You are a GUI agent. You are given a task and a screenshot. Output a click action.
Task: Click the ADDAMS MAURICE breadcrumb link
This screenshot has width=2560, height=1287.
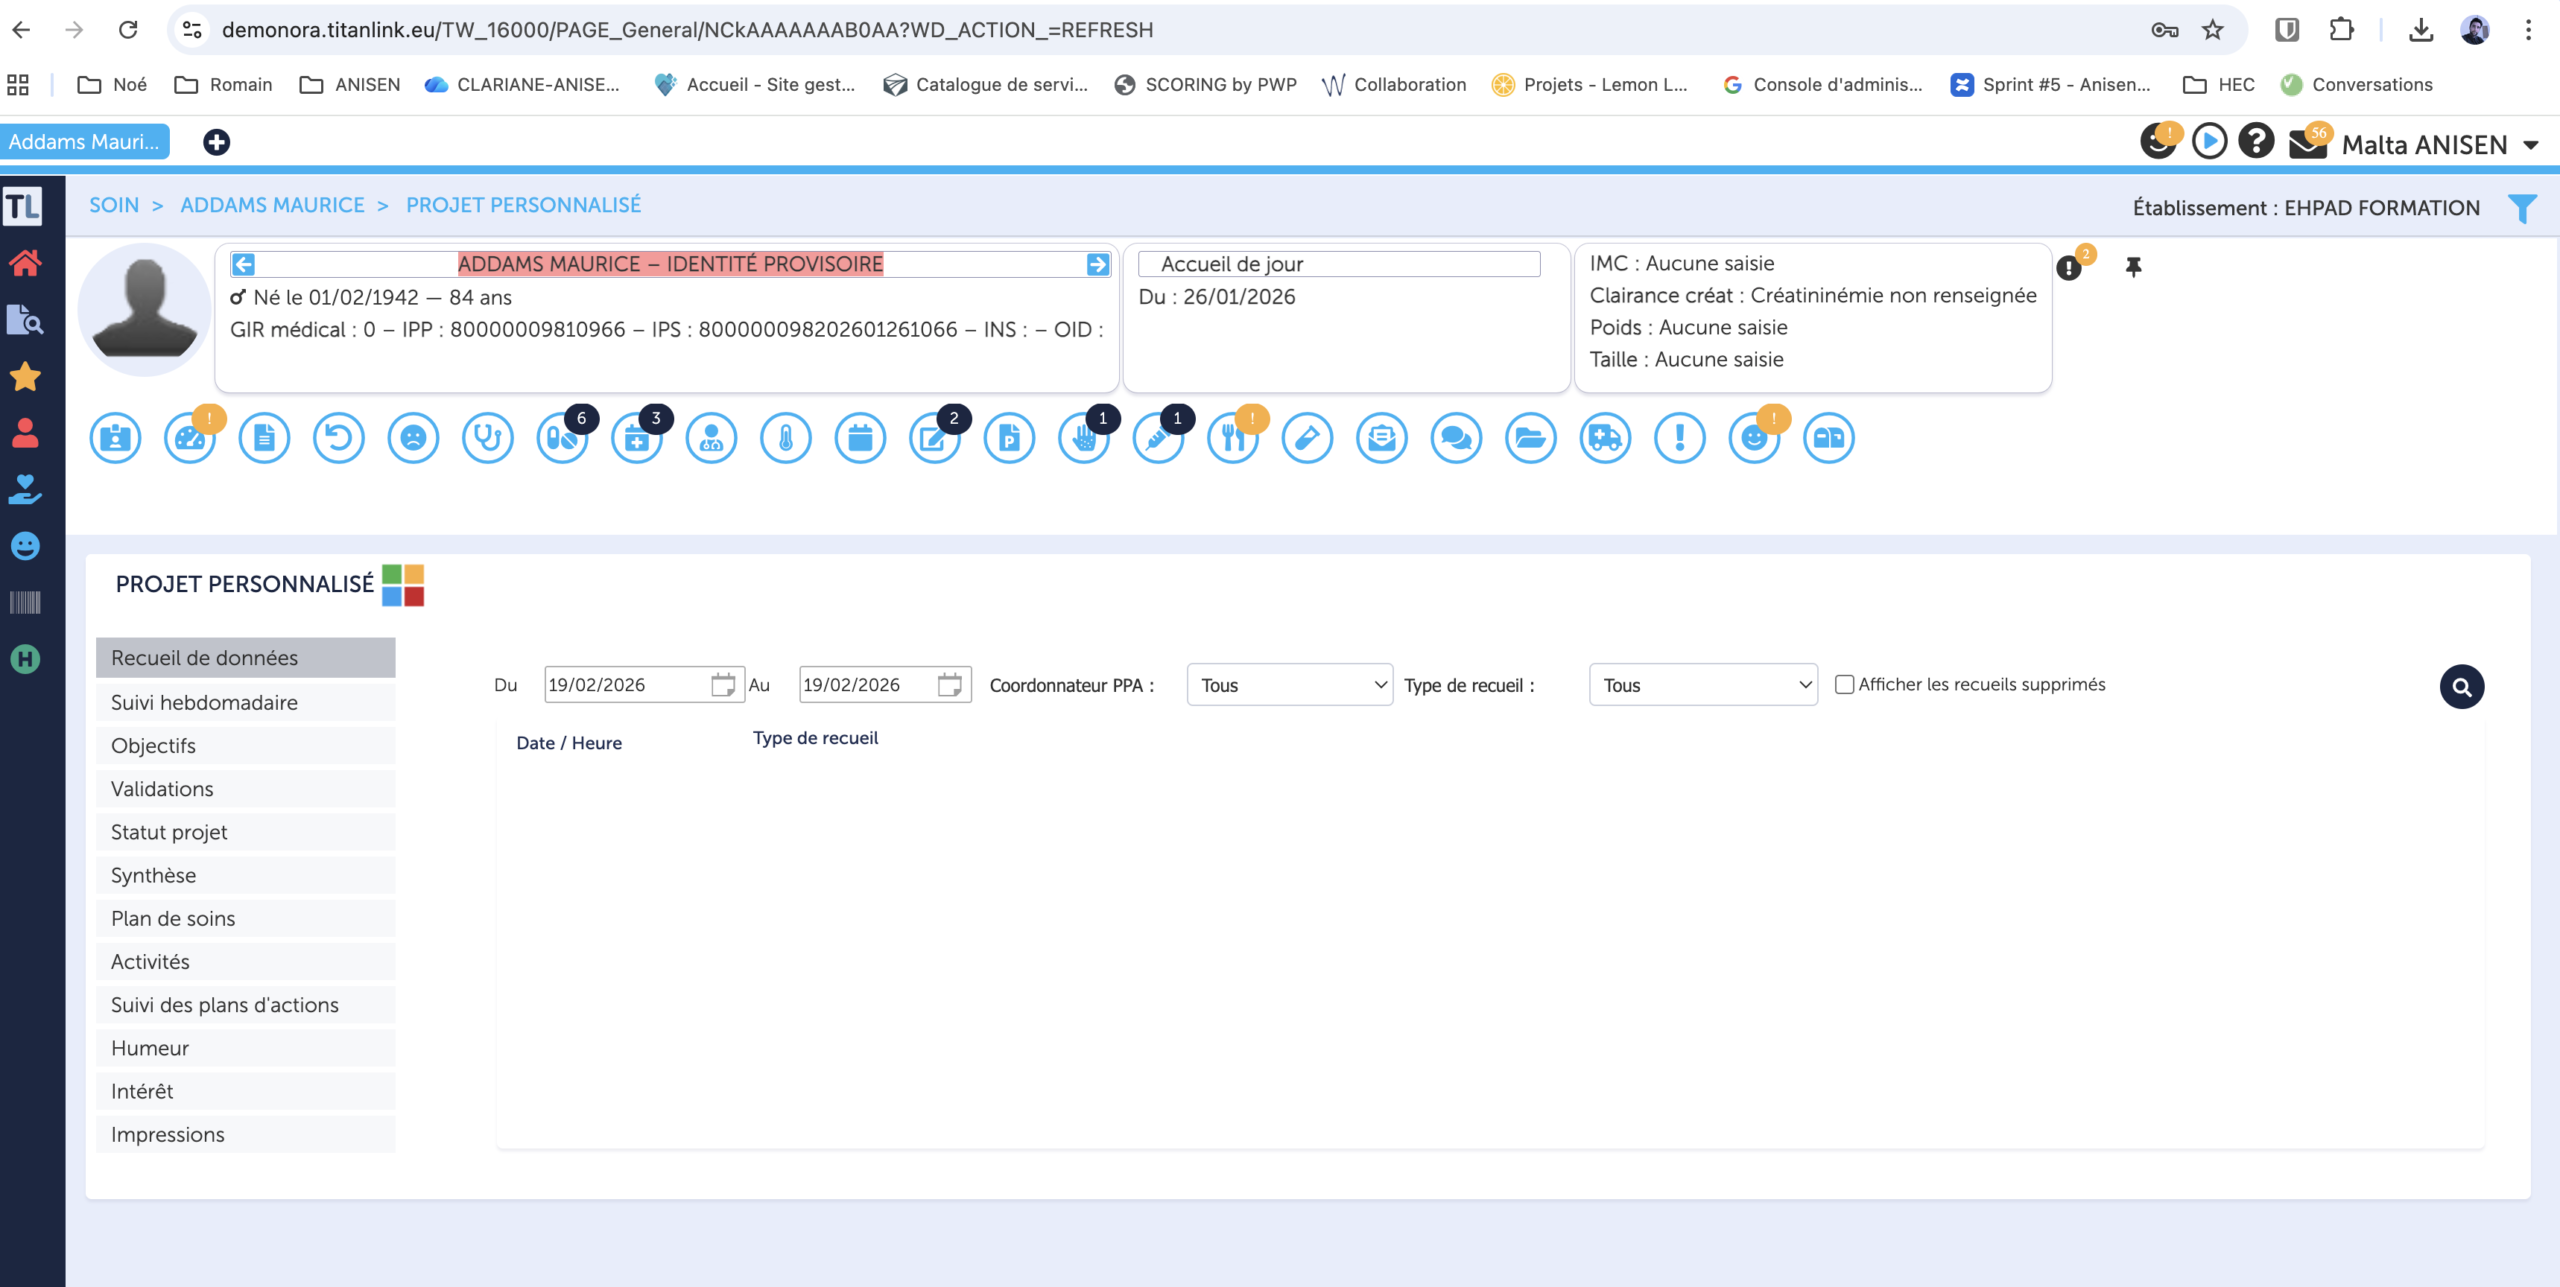coord(272,205)
